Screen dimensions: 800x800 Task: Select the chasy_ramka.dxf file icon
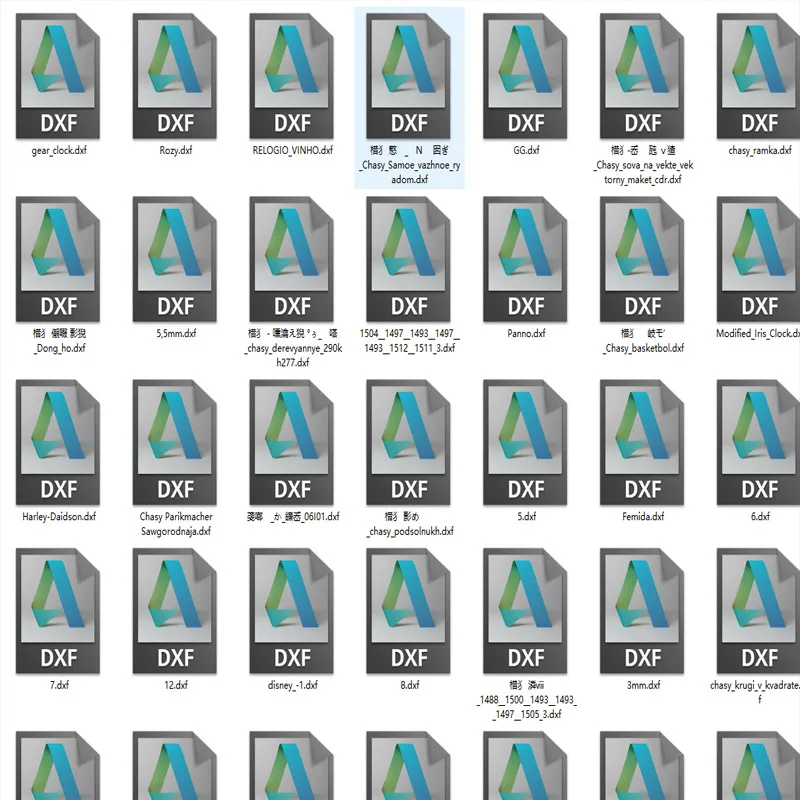(x=759, y=76)
